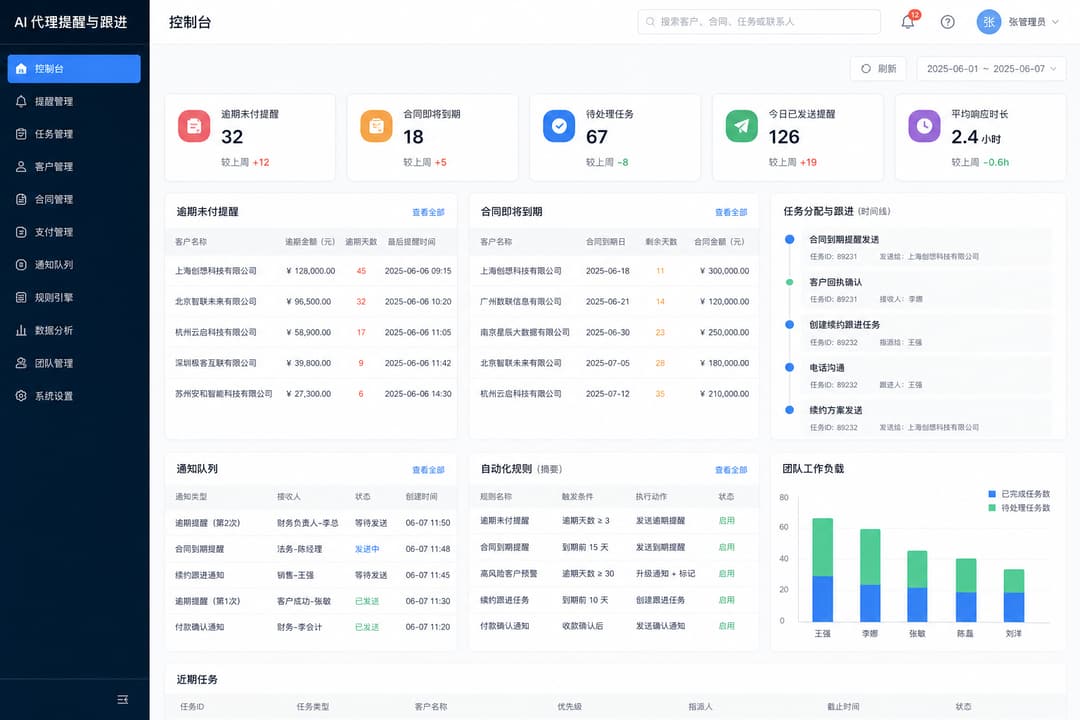
Task: Click 续约跟进任务 rule name
Action: (505, 600)
